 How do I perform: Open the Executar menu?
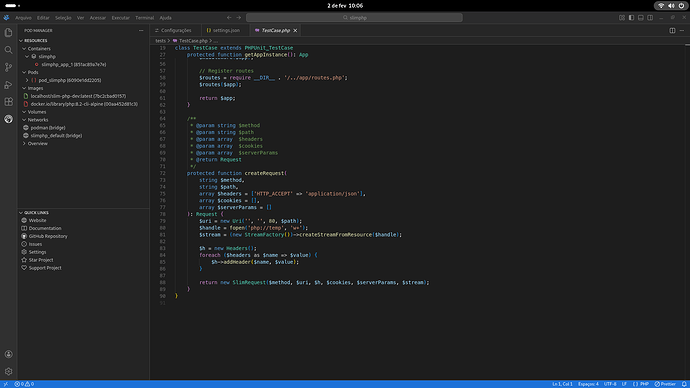click(121, 18)
